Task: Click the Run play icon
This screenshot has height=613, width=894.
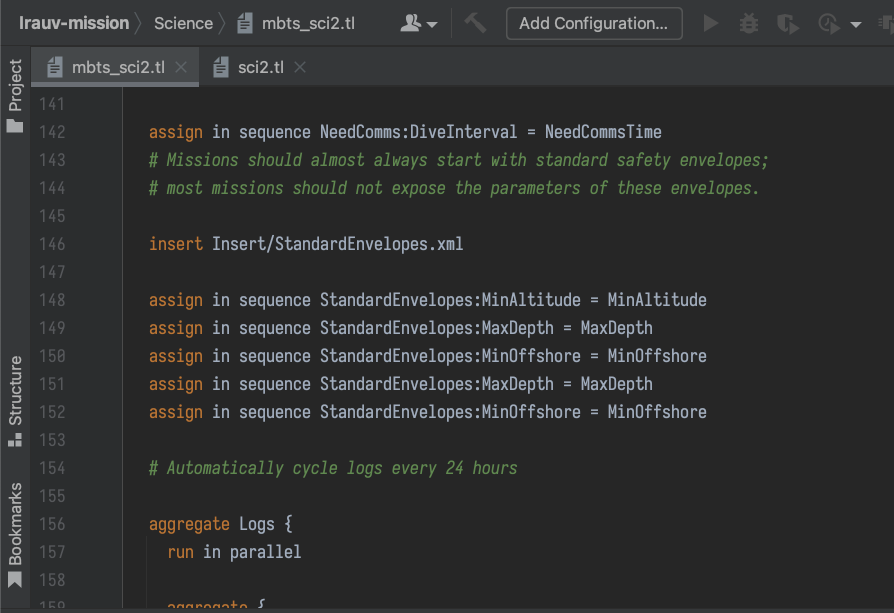Action: (711, 23)
